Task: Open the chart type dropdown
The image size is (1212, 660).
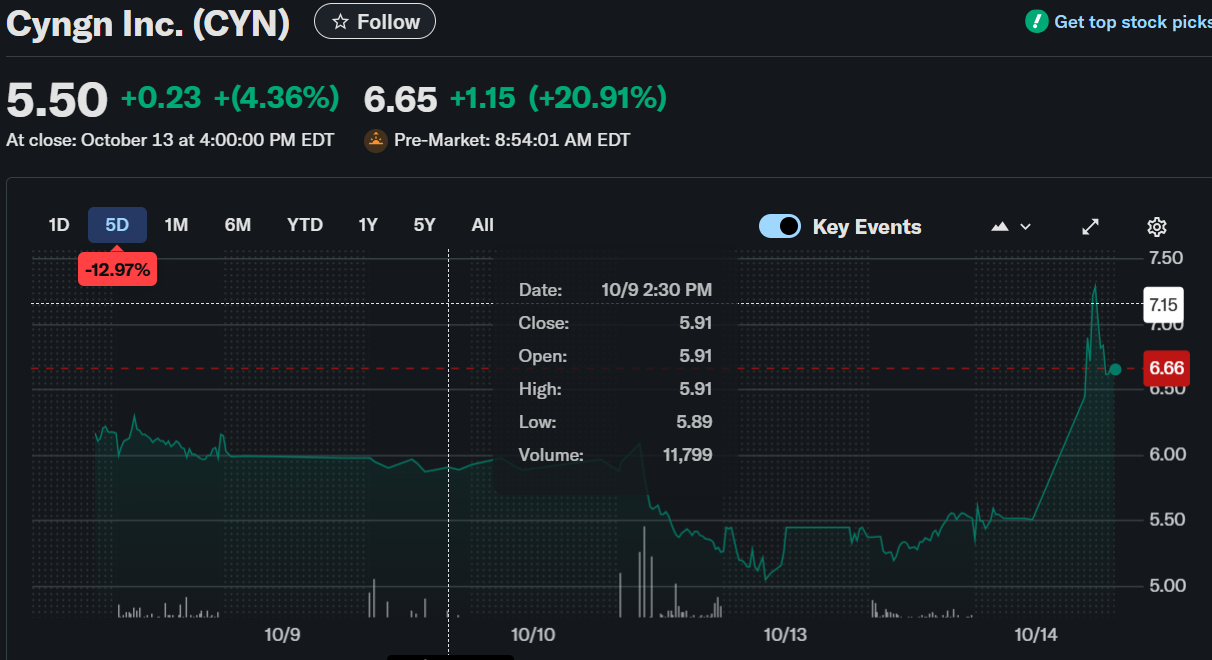Action: pyautogui.click(x=1010, y=227)
